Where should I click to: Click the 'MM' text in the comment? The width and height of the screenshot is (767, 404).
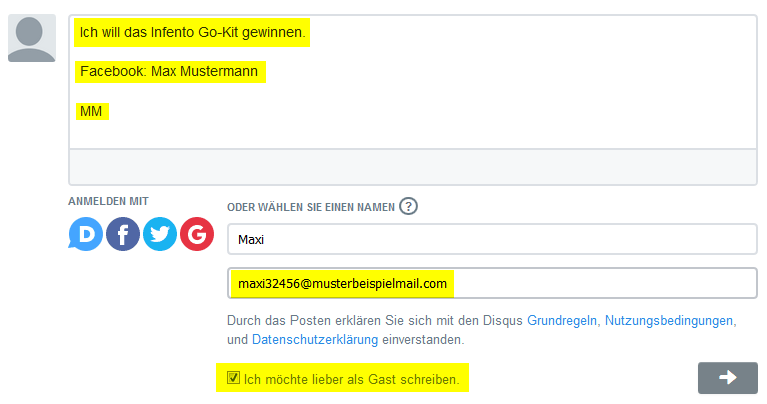pyautogui.click(x=91, y=112)
